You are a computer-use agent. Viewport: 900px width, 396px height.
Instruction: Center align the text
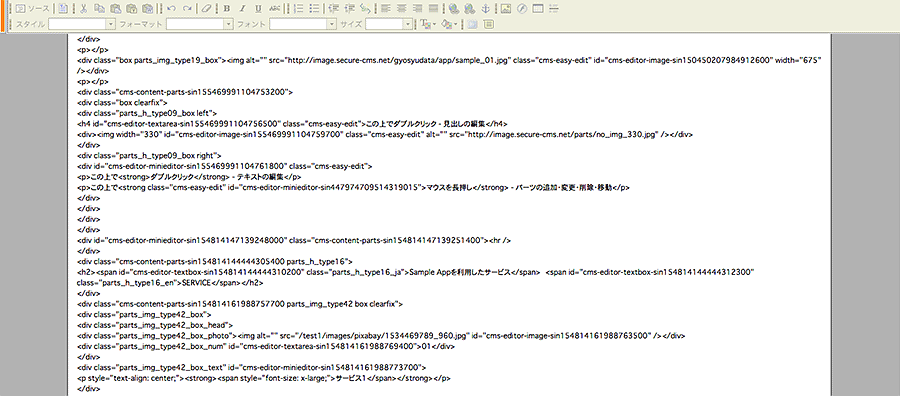click(x=402, y=9)
